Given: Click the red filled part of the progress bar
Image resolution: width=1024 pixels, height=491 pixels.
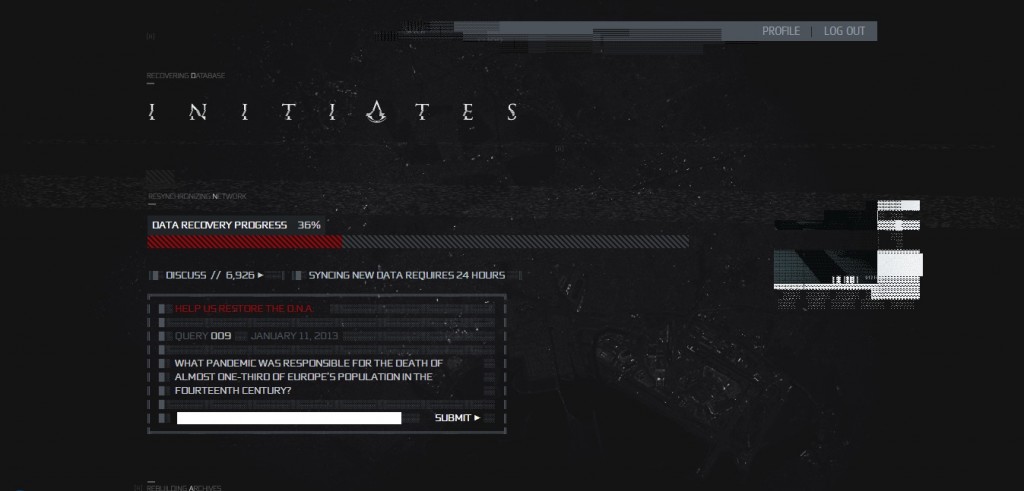Looking at the screenshot, I should pos(245,242).
